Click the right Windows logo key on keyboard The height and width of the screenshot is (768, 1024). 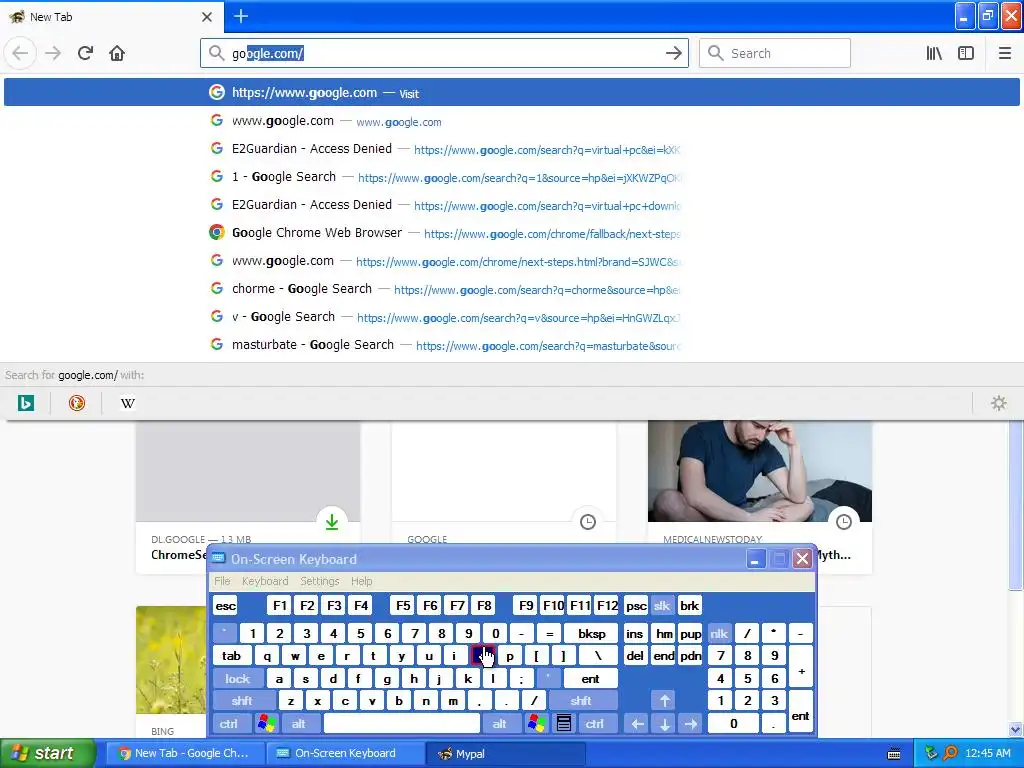[x=537, y=724]
